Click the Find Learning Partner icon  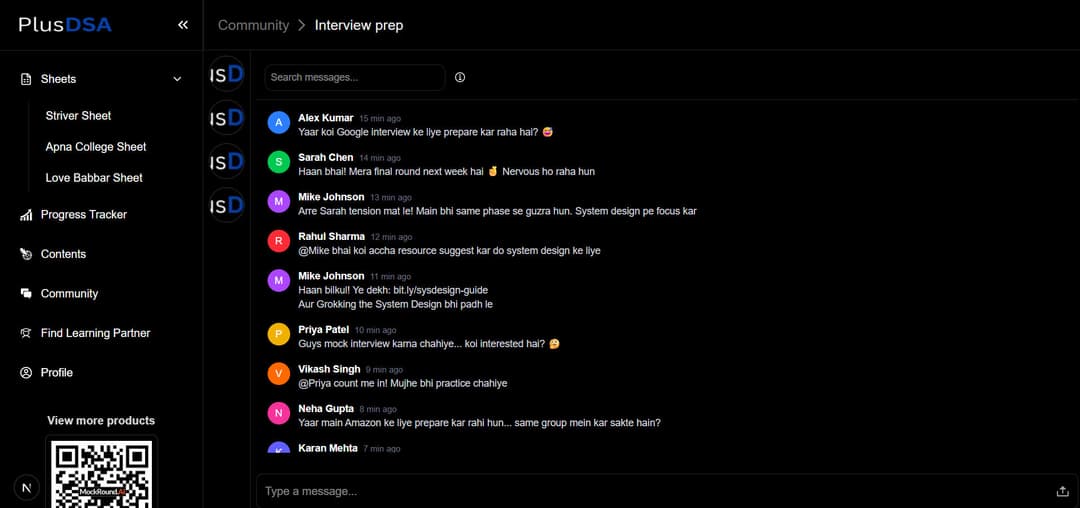tap(26, 333)
